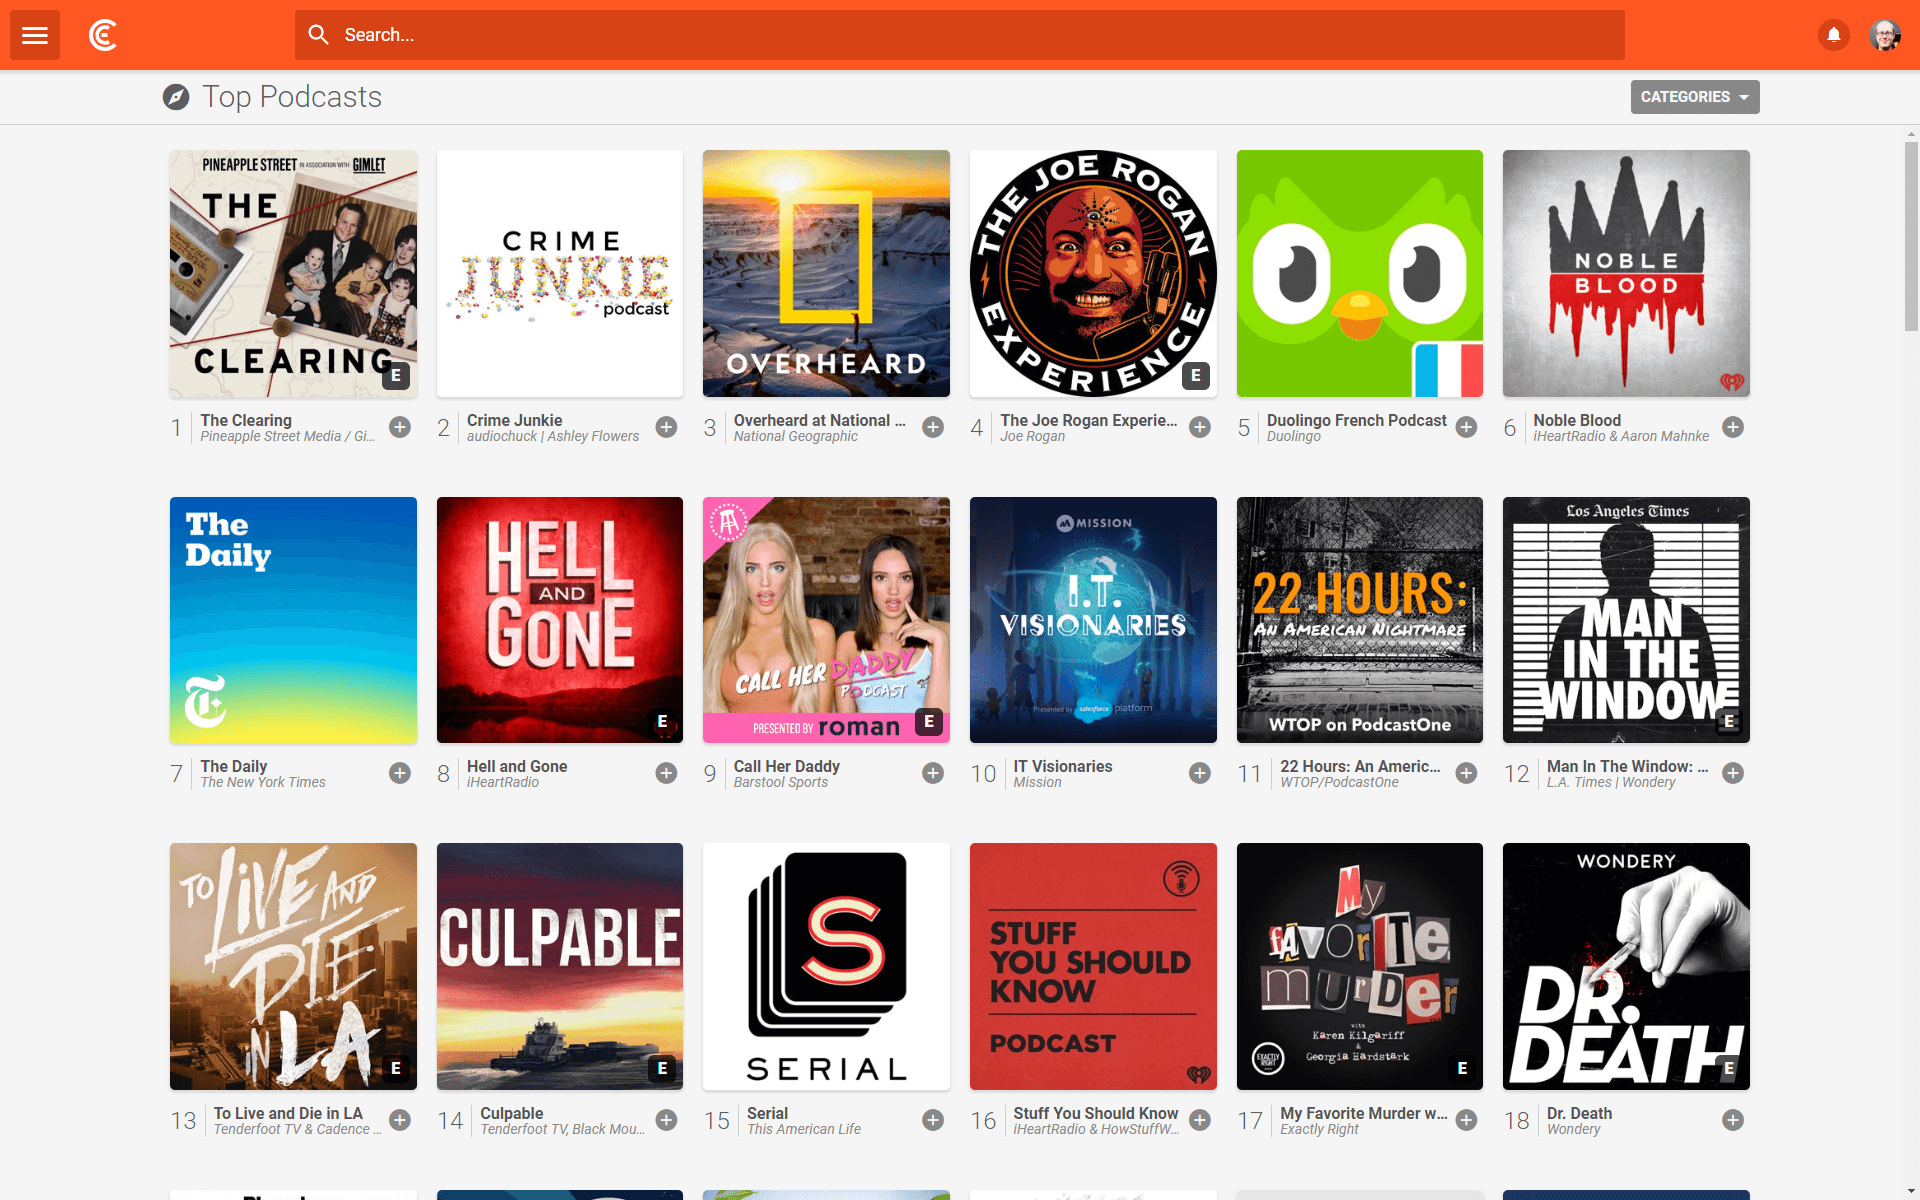1920x1200 pixels.
Task: Click Crime Junkie title link
Action: 514,420
